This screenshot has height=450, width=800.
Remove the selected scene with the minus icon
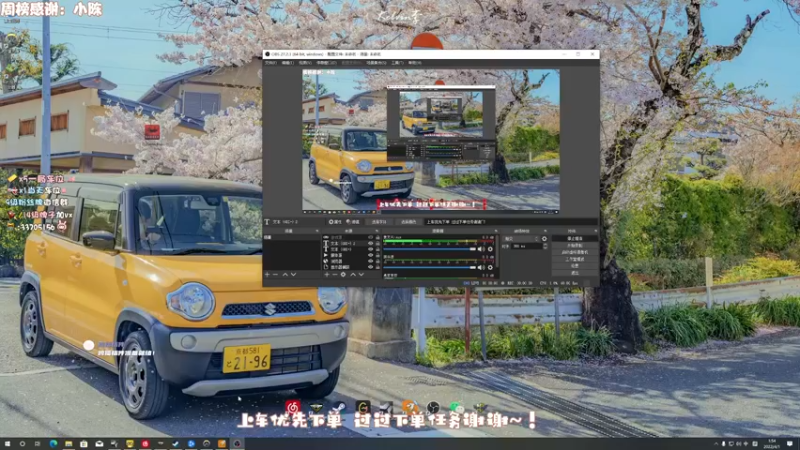tap(275, 274)
